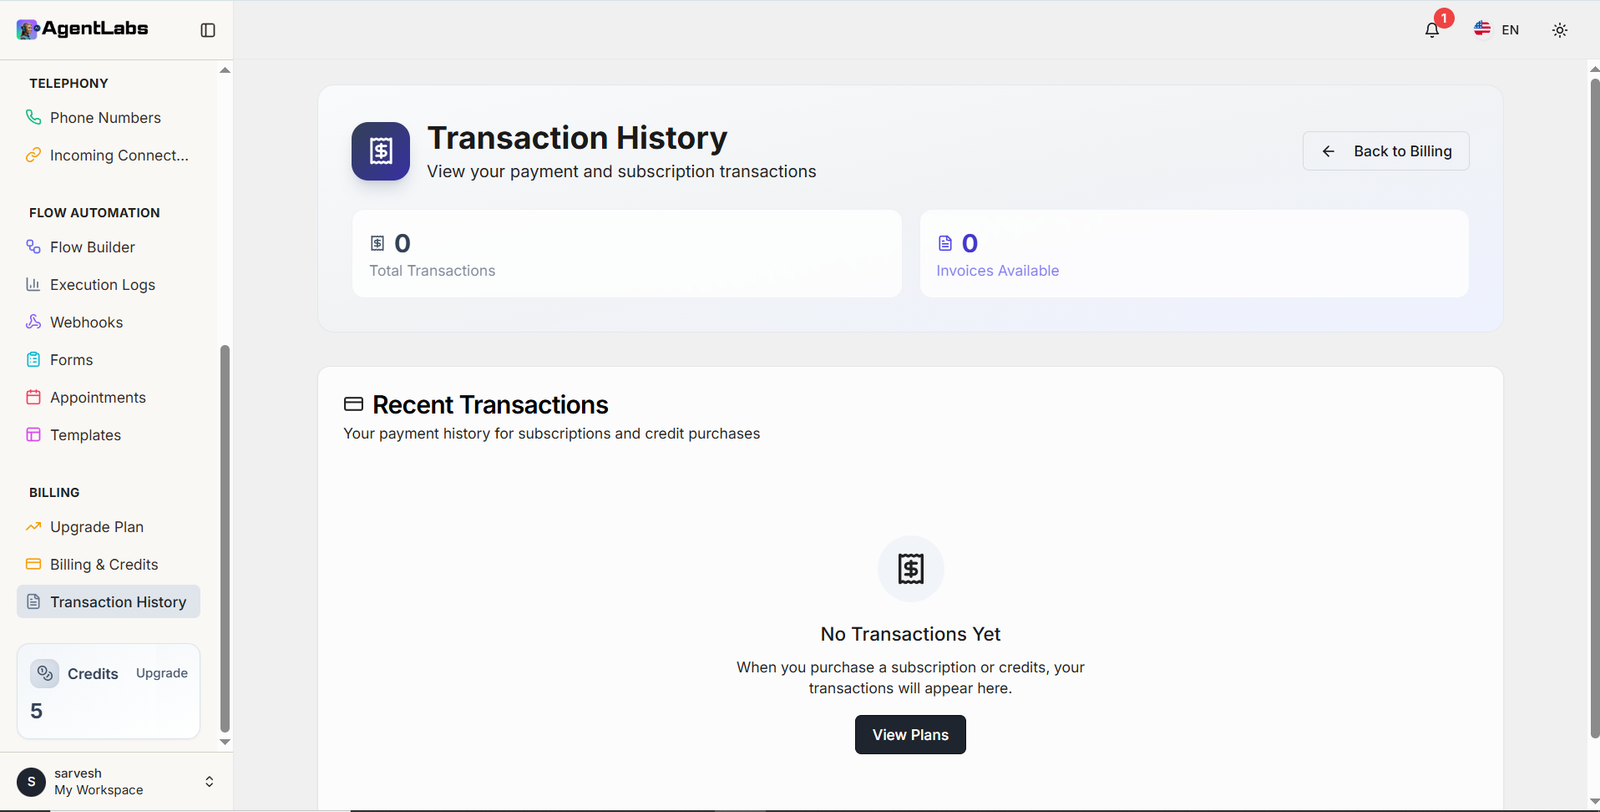Click the Billing & Credits card icon
Screen dimensions: 1600x812
(33, 564)
